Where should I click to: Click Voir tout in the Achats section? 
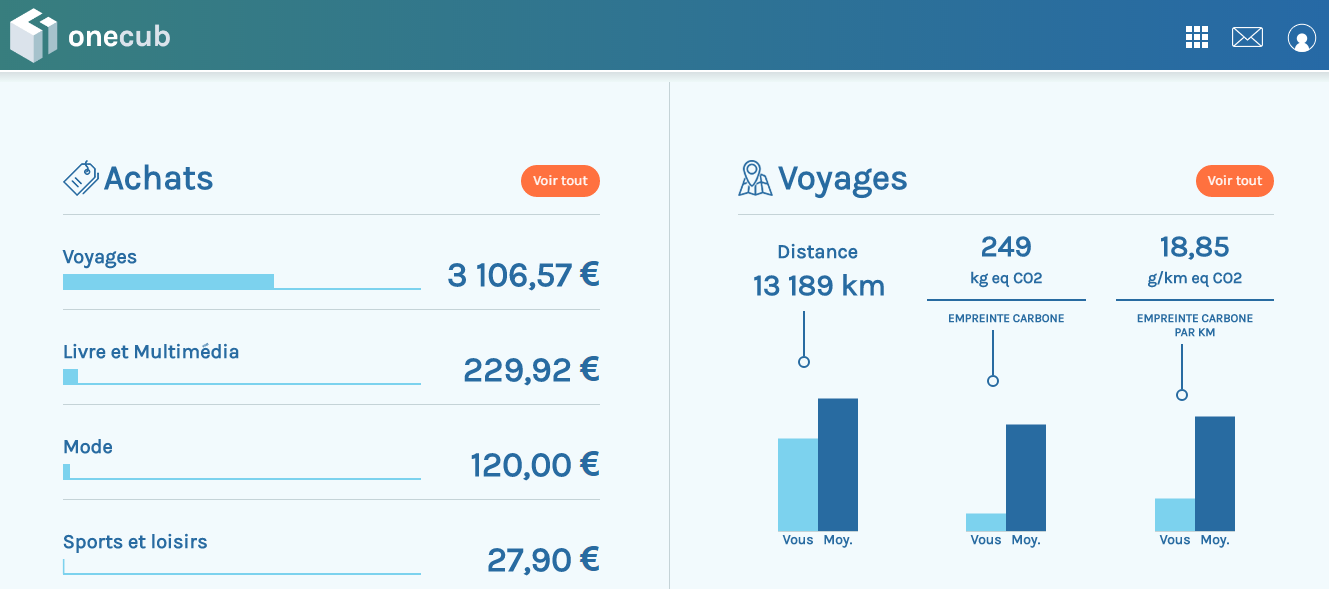point(560,181)
